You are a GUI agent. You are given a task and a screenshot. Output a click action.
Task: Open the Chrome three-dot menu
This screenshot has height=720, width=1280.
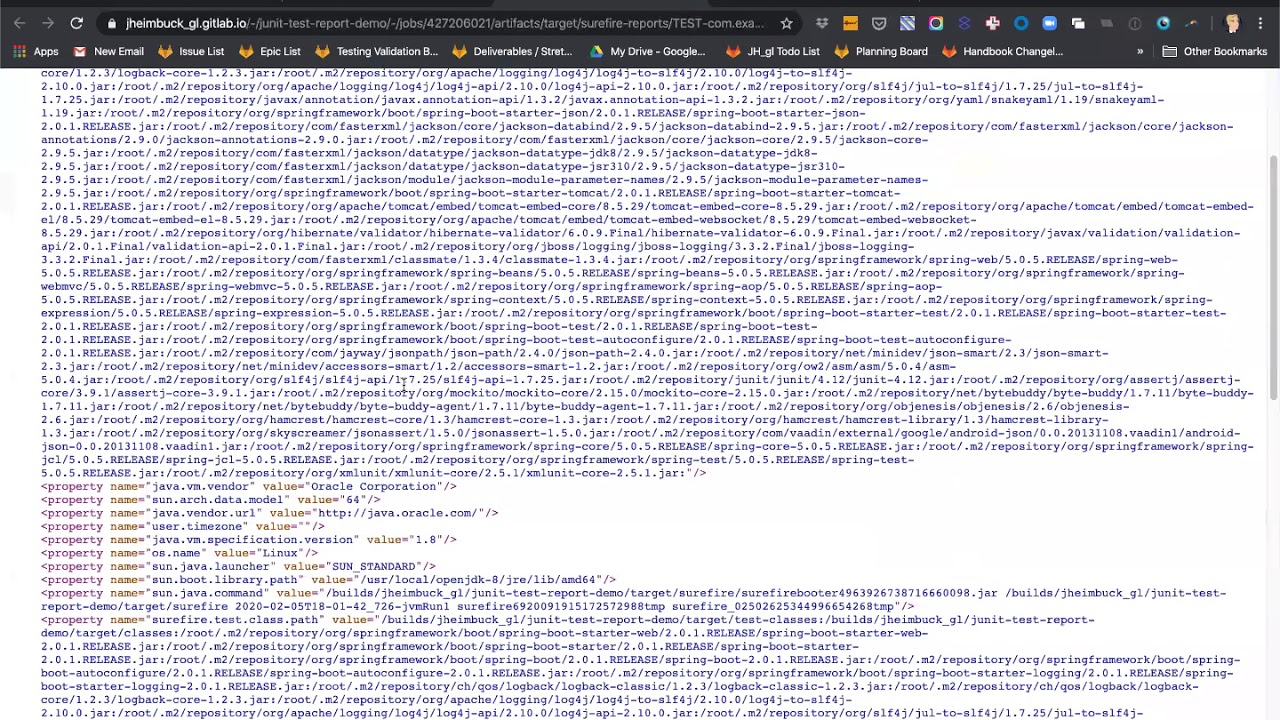point(1260,23)
